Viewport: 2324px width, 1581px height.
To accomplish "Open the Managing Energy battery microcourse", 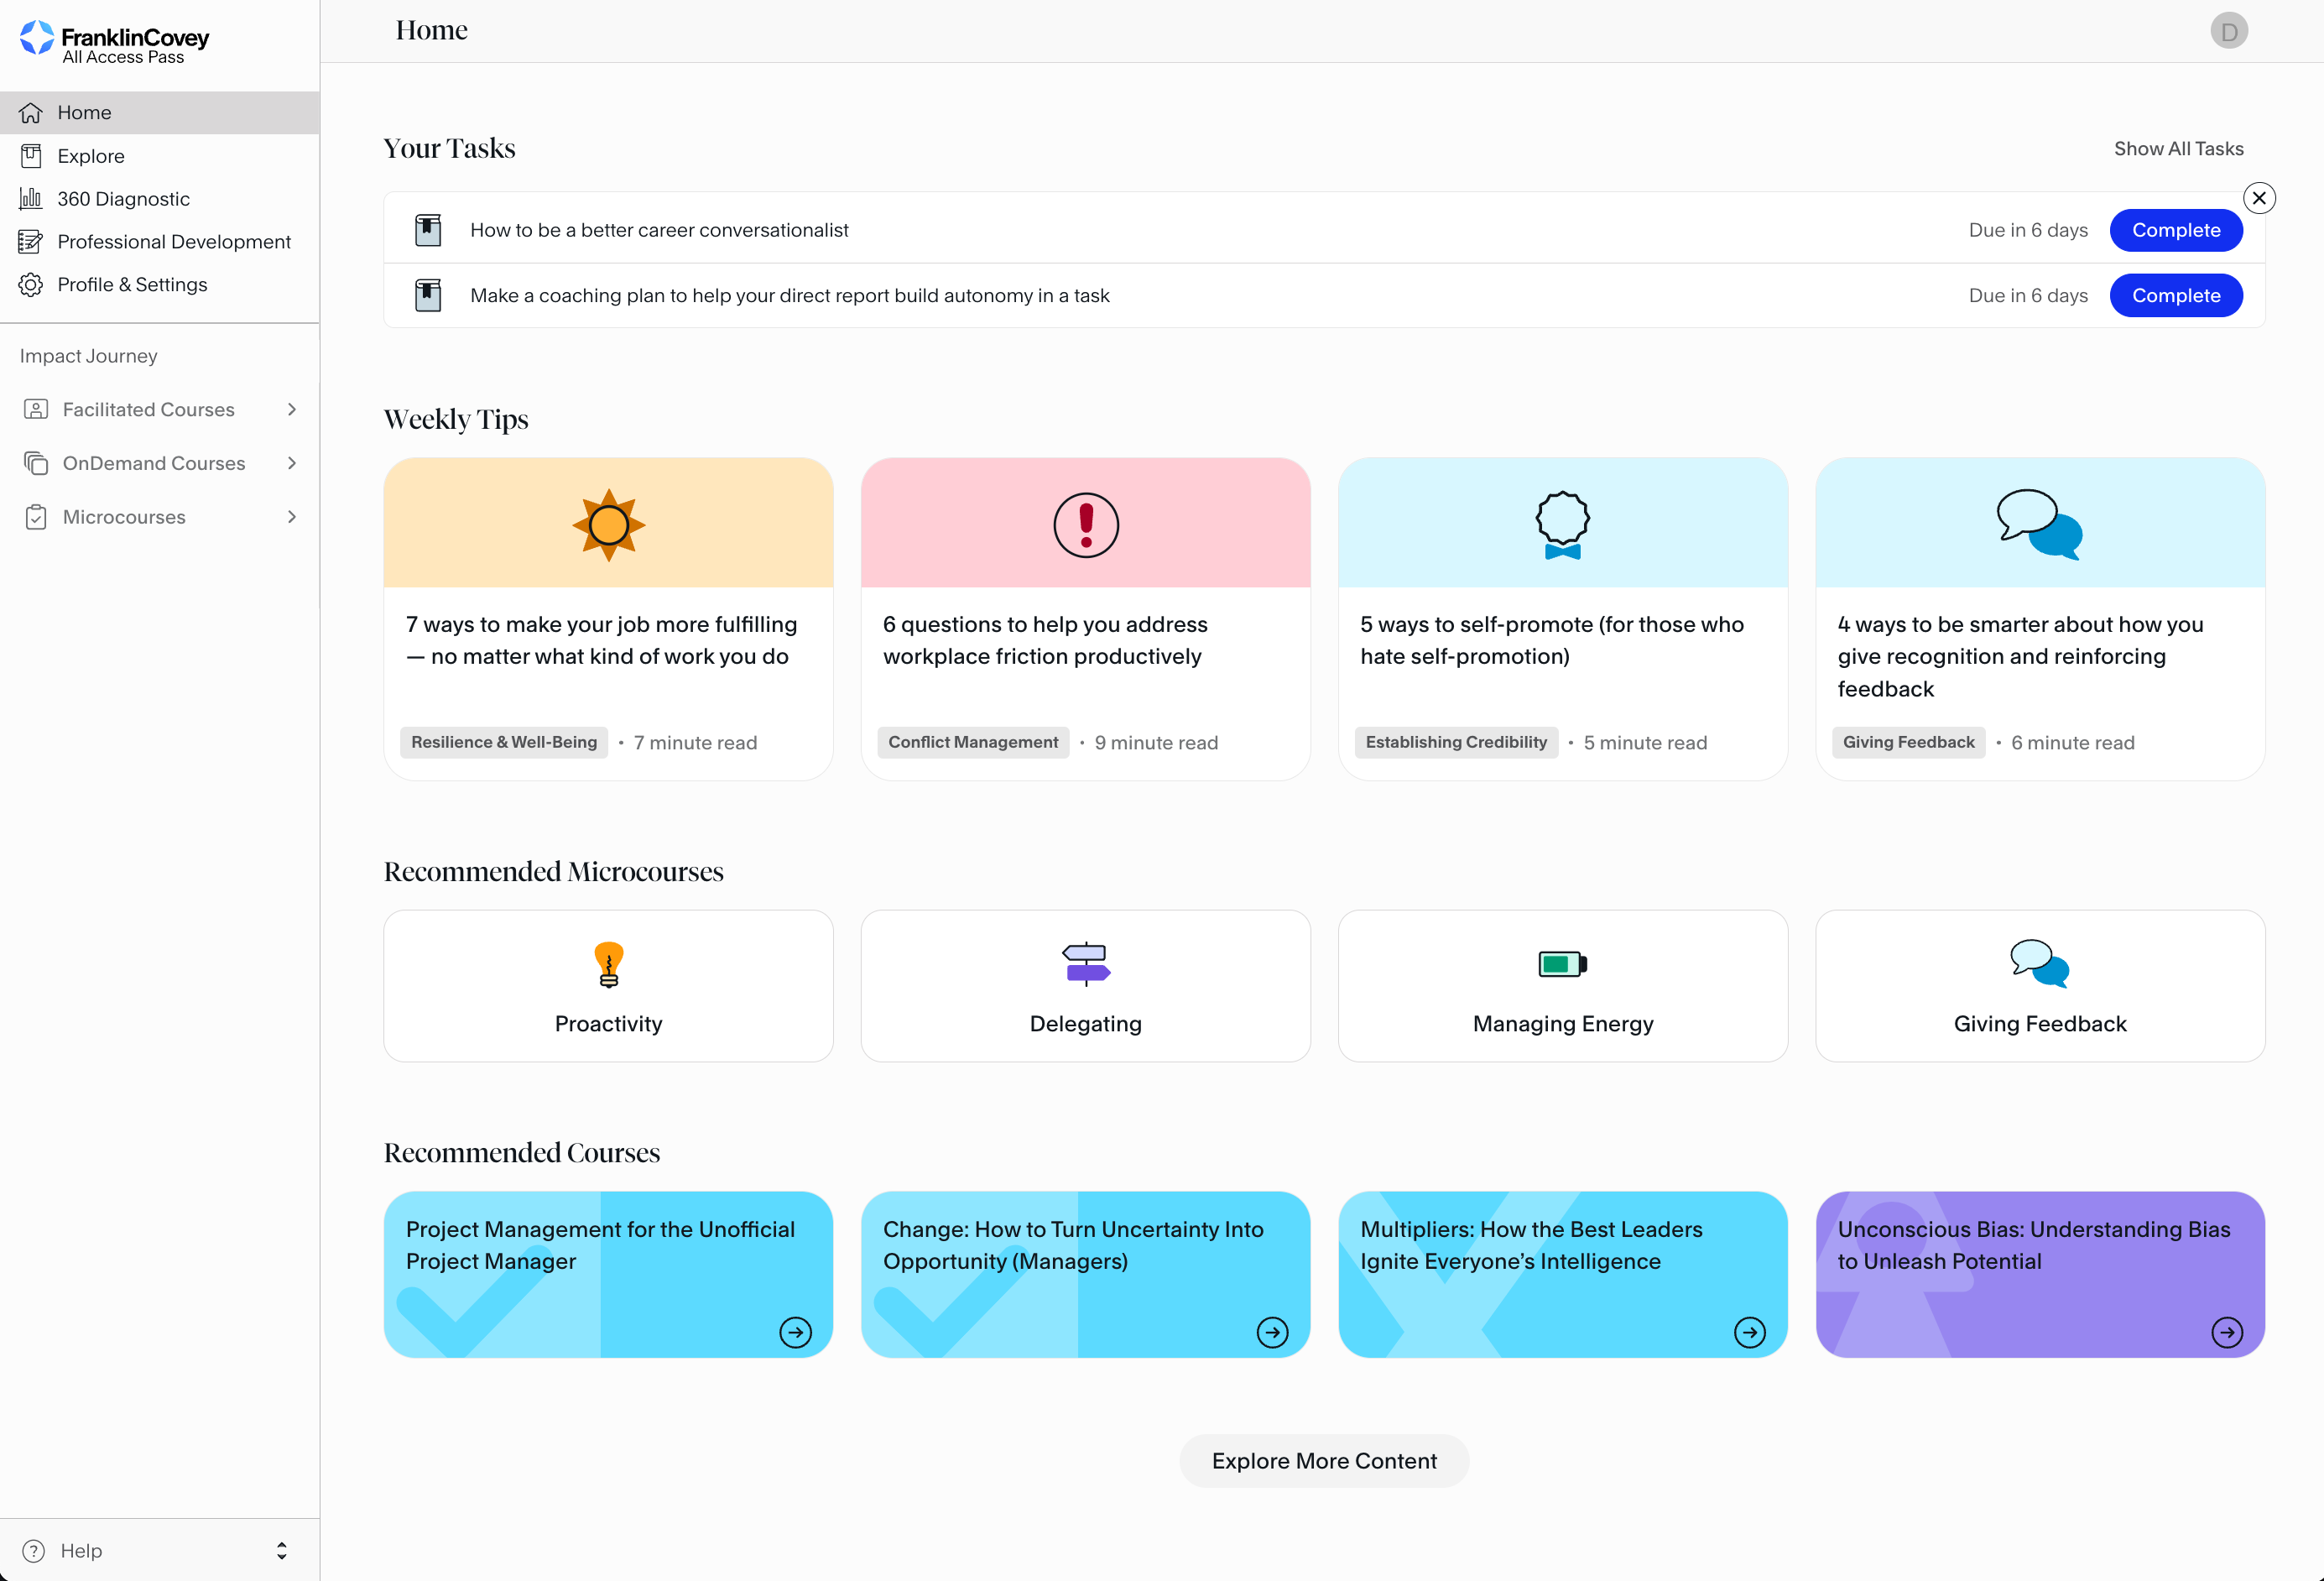I will pos(1562,985).
